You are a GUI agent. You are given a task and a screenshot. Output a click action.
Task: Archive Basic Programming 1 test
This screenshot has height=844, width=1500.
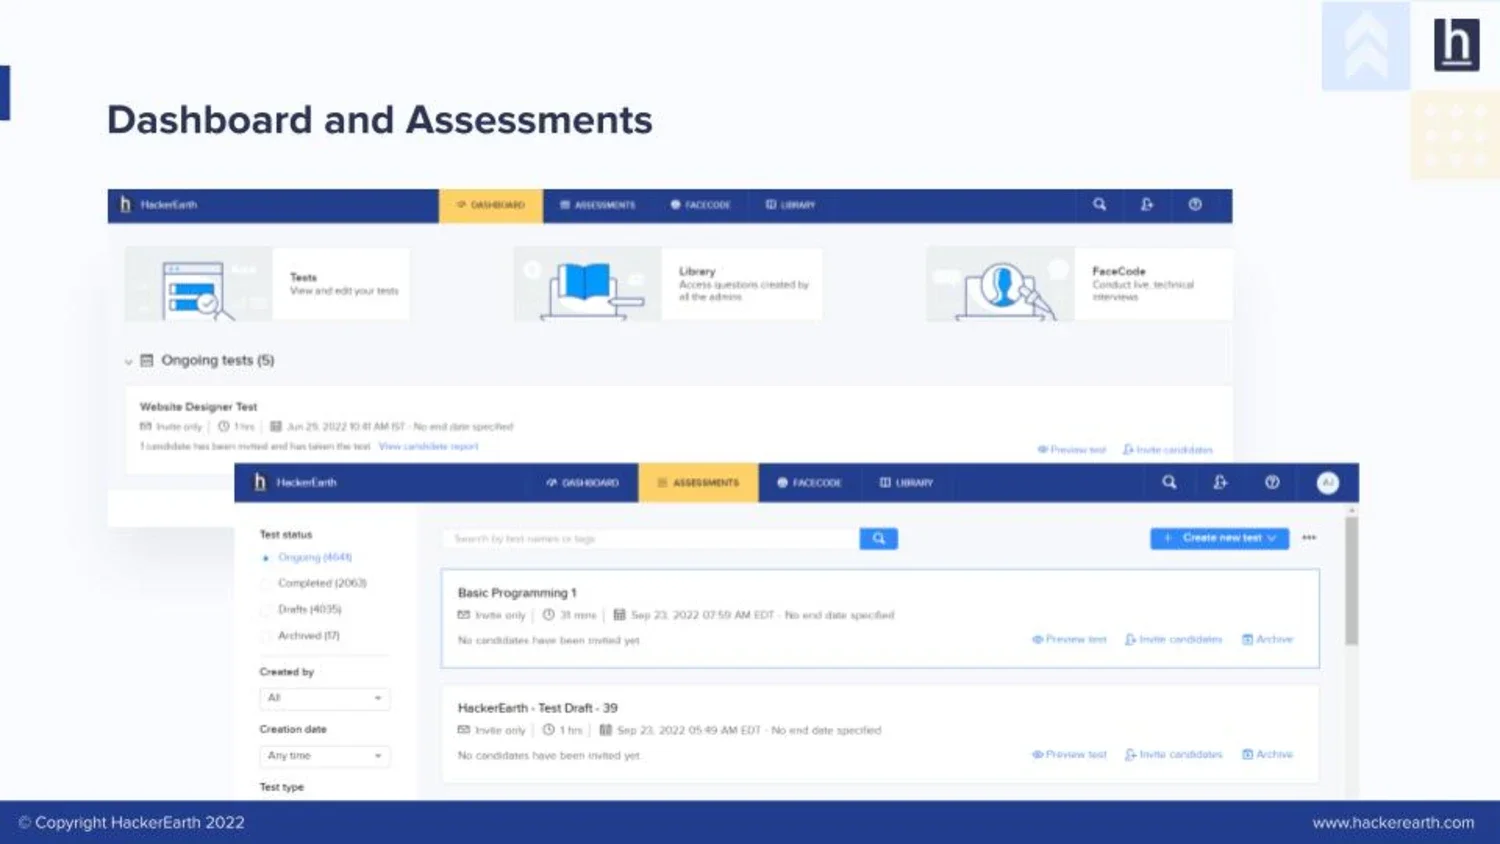tap(1267, 639)
